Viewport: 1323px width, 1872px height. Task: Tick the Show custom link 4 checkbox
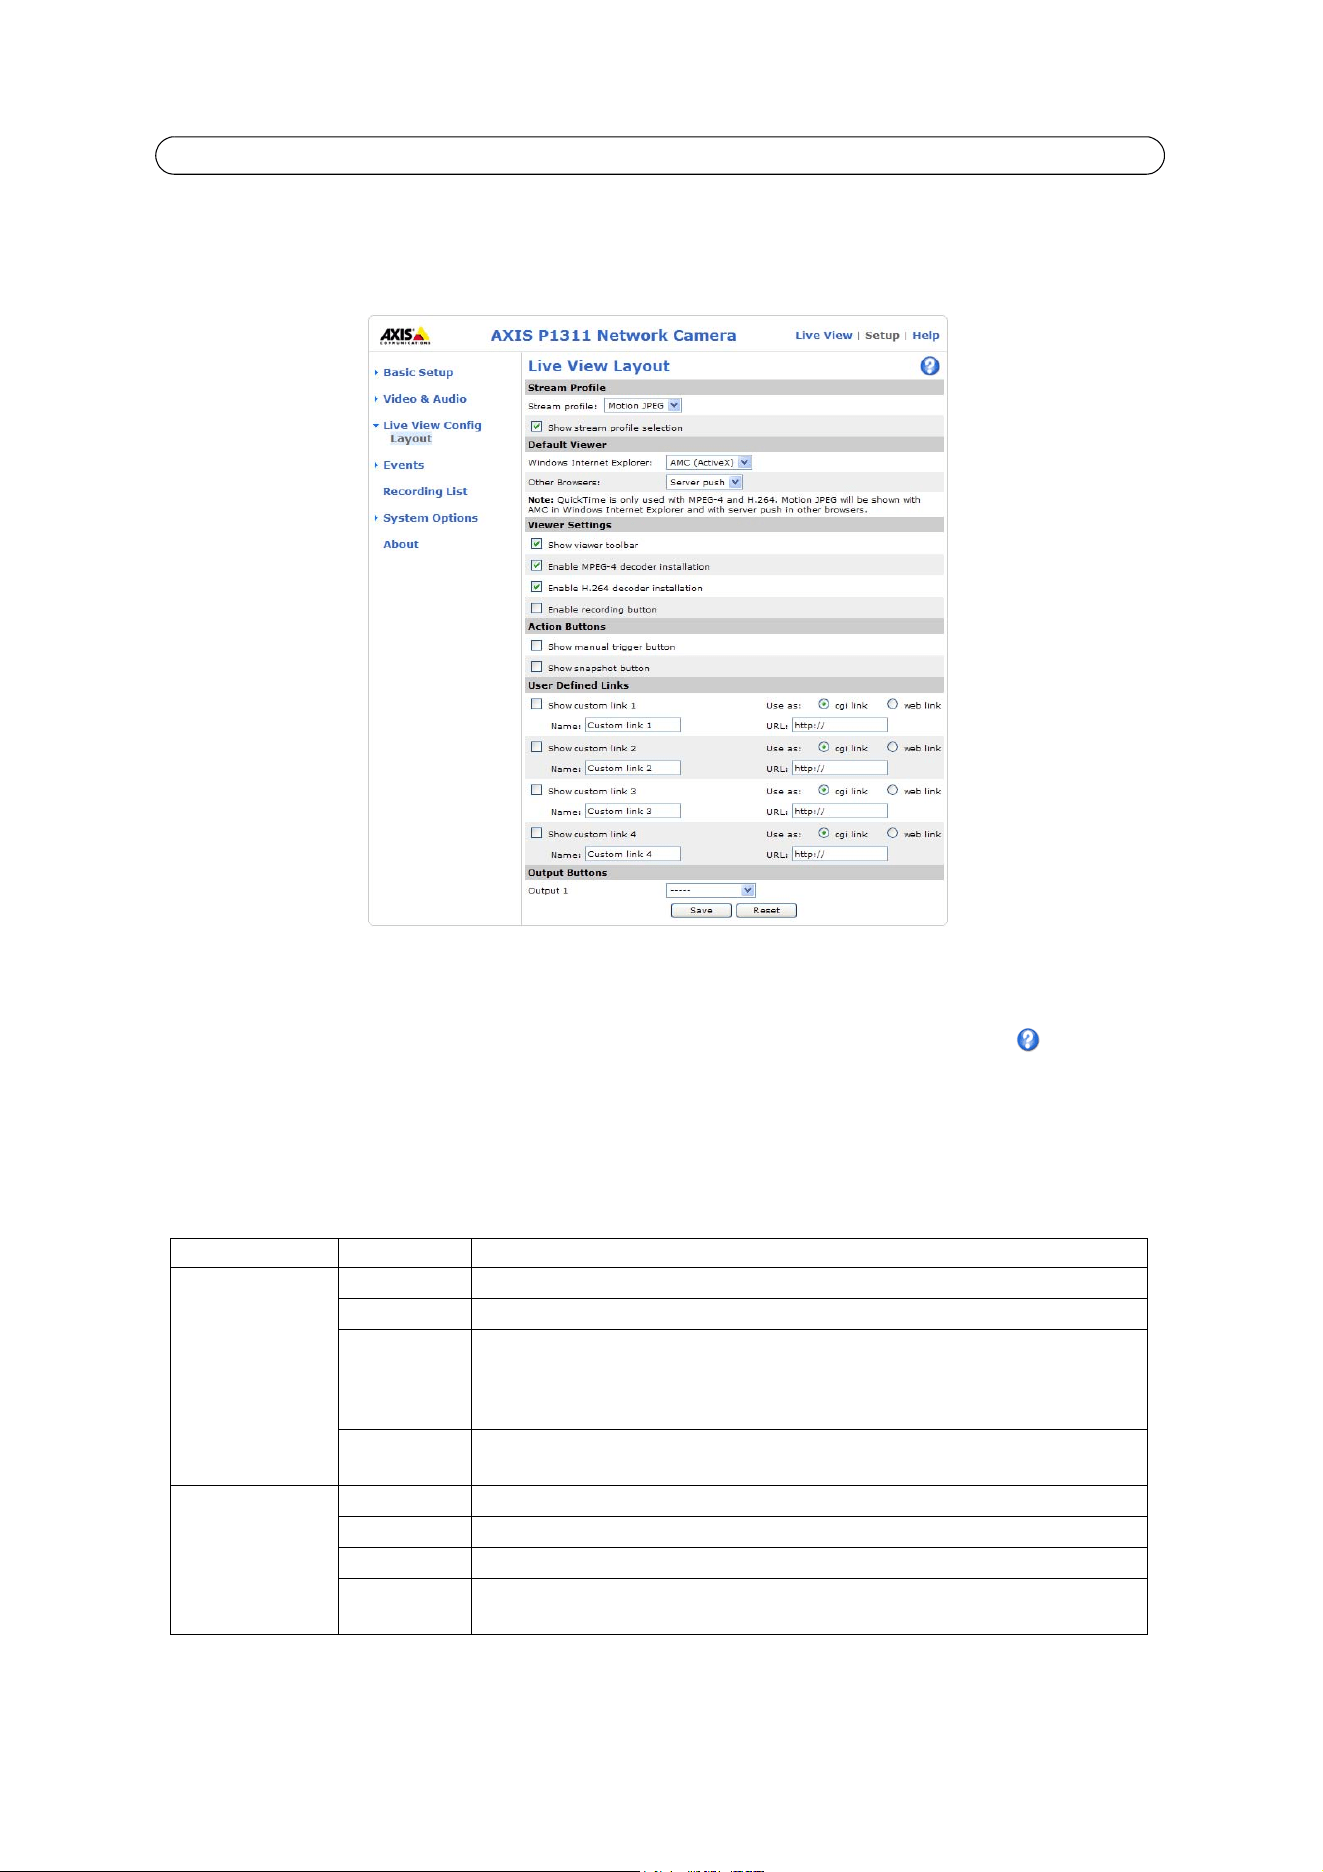(x=537, y=833)
